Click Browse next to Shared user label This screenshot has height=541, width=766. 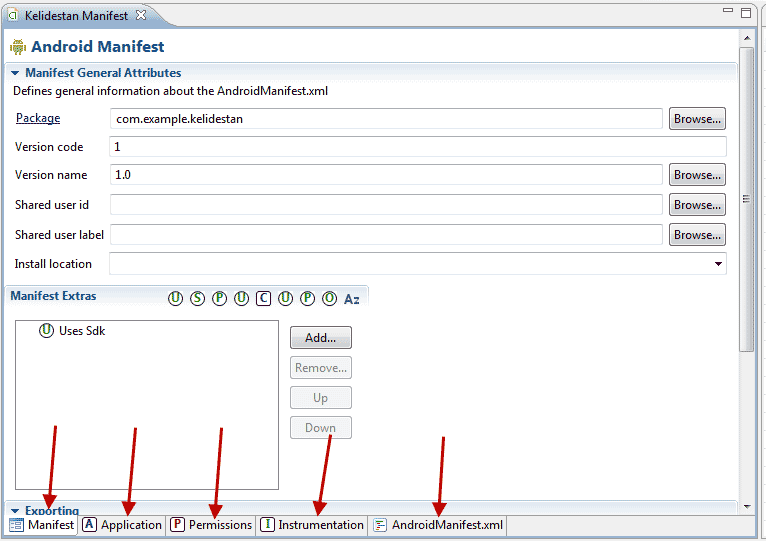[697, 235]
